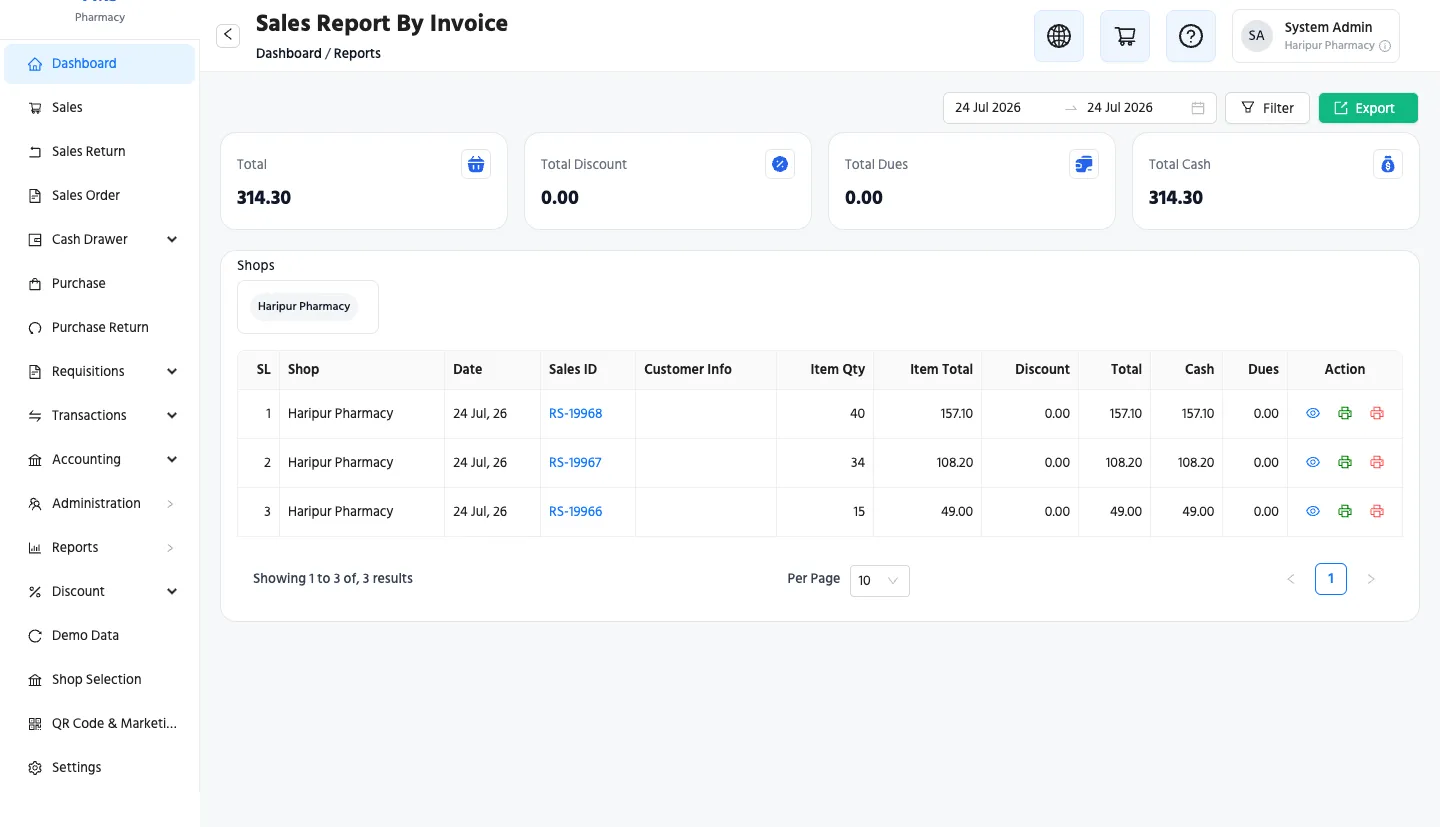Expand the Accounting menu chevron
1440x827 pixels.
(172, 460)
